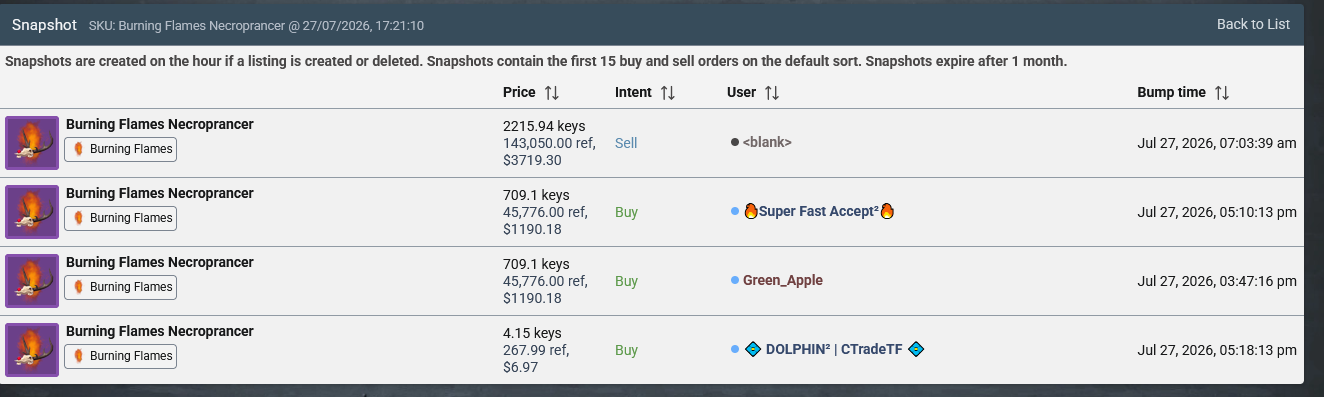The height and width of the screenshot is (397, 1324).
Task: Click the diamond icon after CTradeTF
Action: point(916,349)
